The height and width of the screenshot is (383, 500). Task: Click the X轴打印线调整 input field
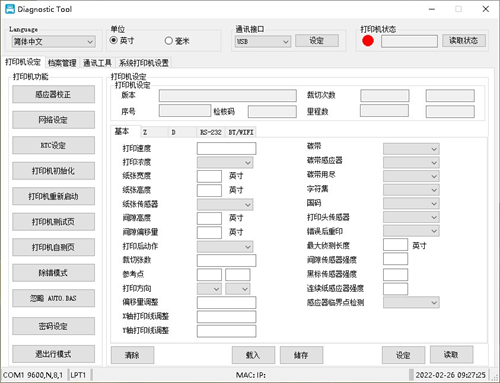pos(226,317)
